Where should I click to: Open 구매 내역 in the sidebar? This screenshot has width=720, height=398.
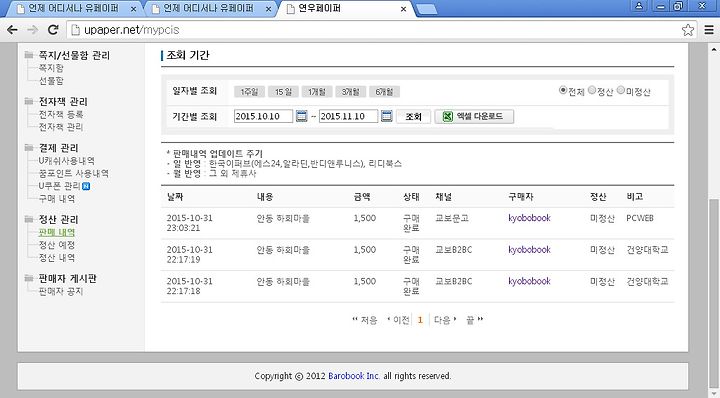(x=56, y=199)
